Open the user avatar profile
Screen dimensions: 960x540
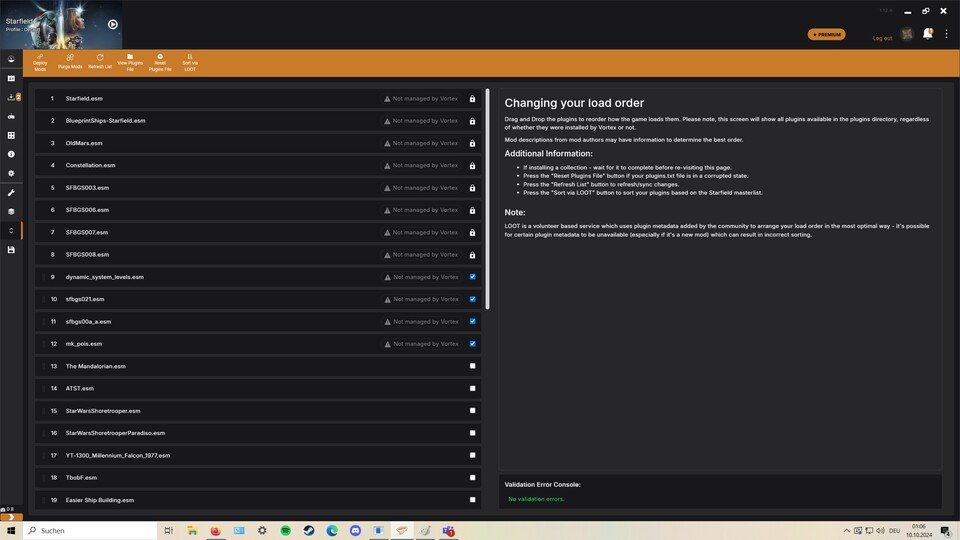(907, 34)
